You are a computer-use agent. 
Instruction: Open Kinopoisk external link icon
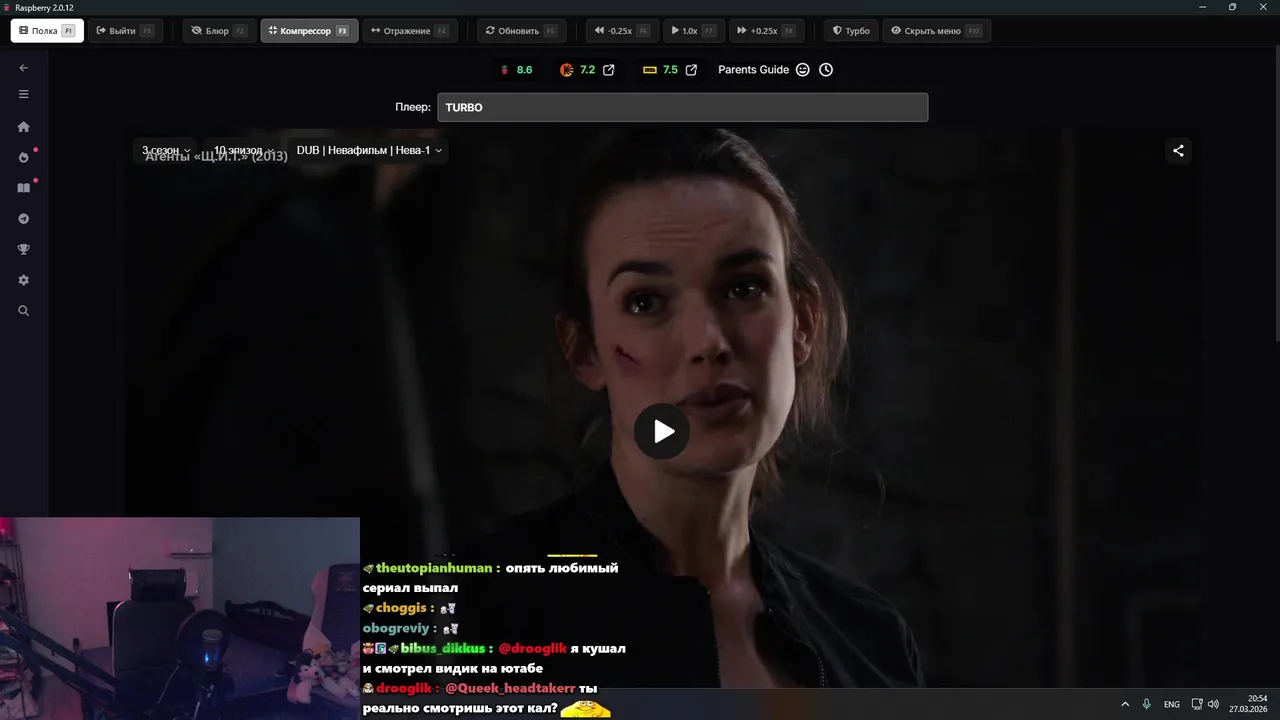609,70
